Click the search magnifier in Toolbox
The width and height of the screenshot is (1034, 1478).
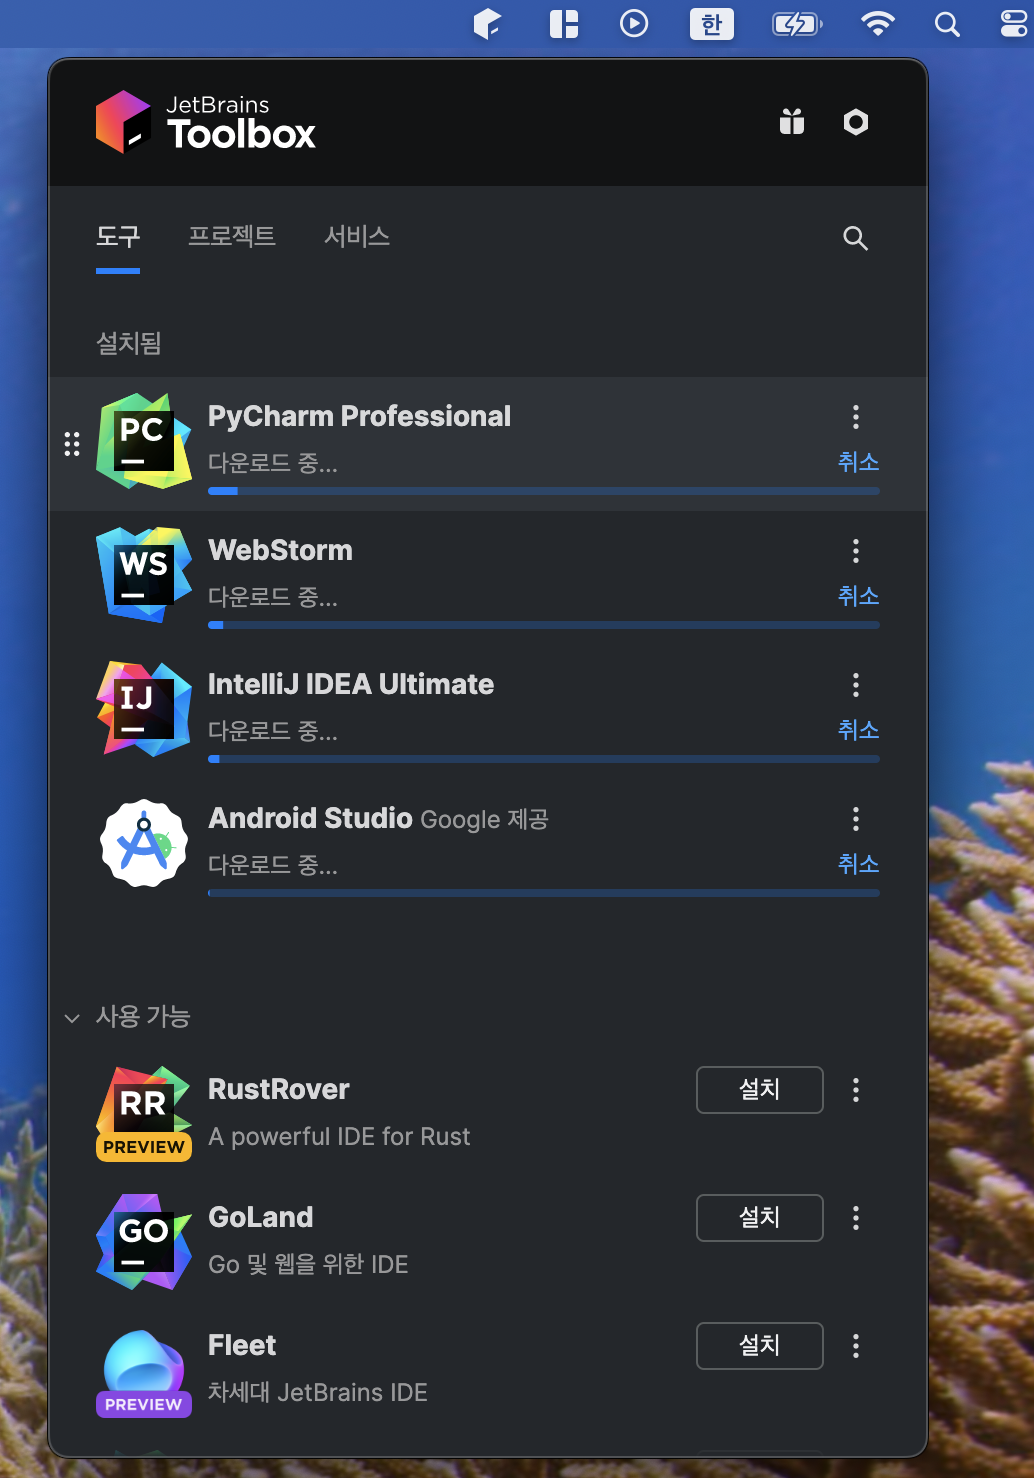click(x=855, y=238)
